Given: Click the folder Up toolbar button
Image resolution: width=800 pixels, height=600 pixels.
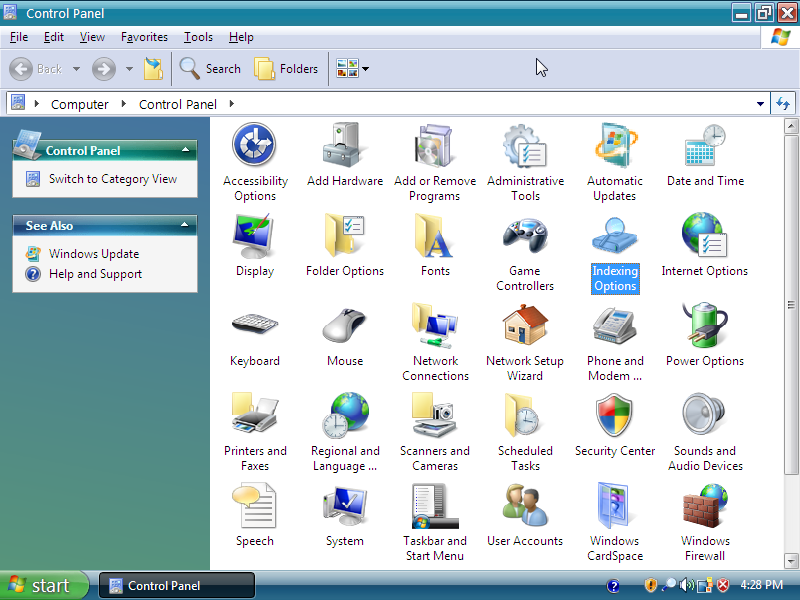Looking at the screenshot, I should [x=153, y=69].
